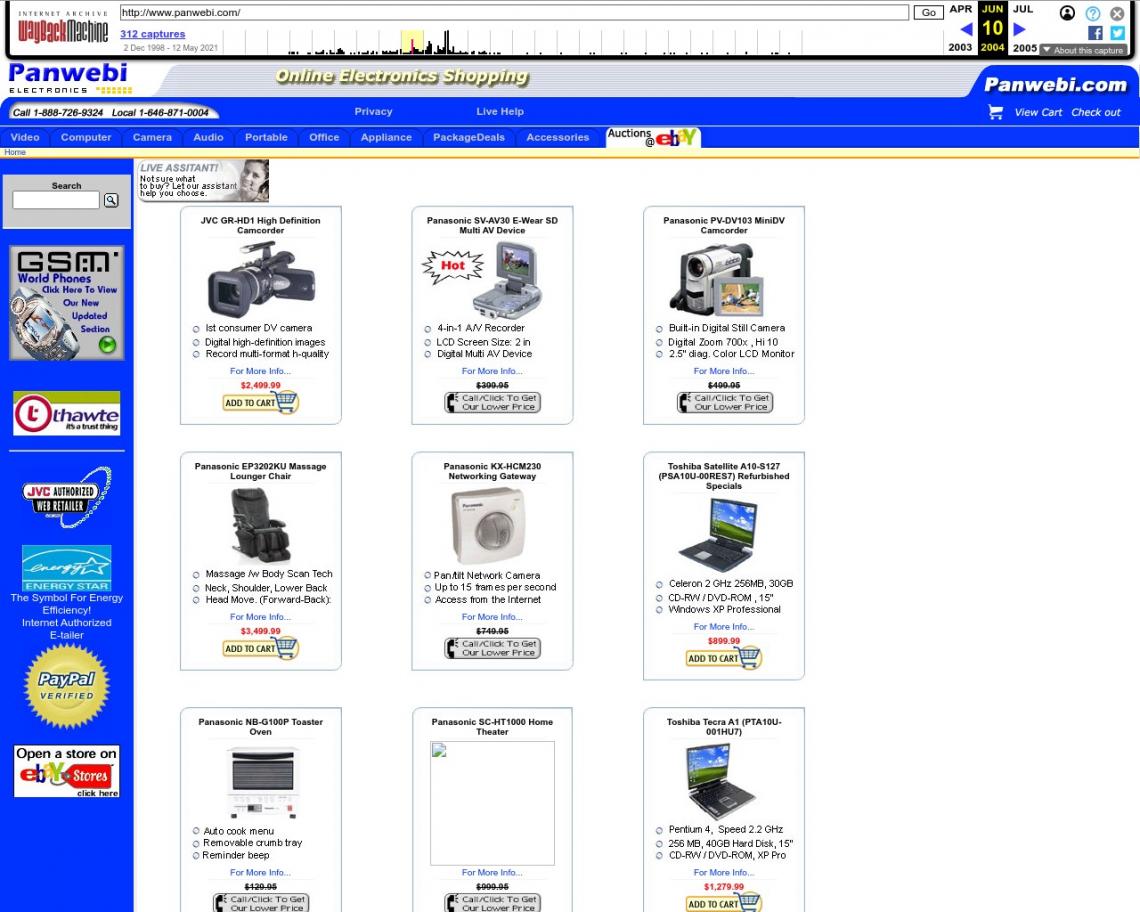This screenshot has height=912, width=1140.
Task: Call for lower price on SV-AV30
Action: pos(492,402)
